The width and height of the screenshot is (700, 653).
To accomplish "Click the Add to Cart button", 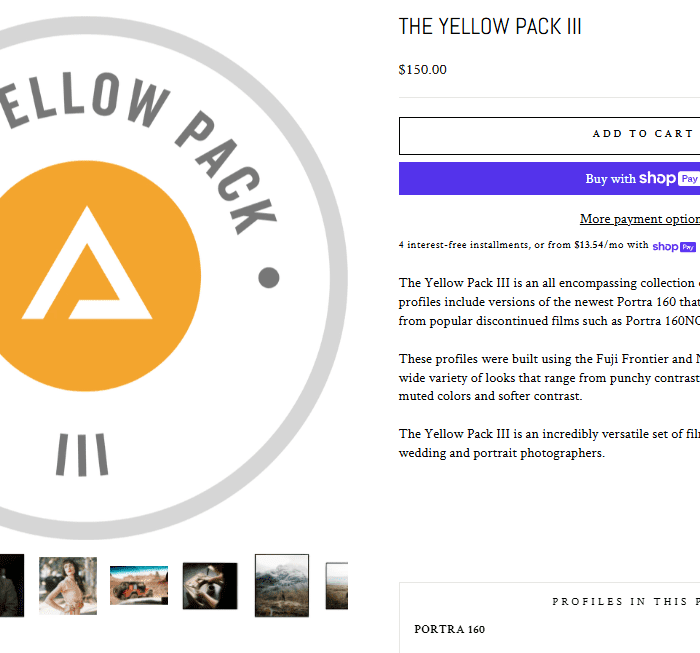I will click(549, 134).
